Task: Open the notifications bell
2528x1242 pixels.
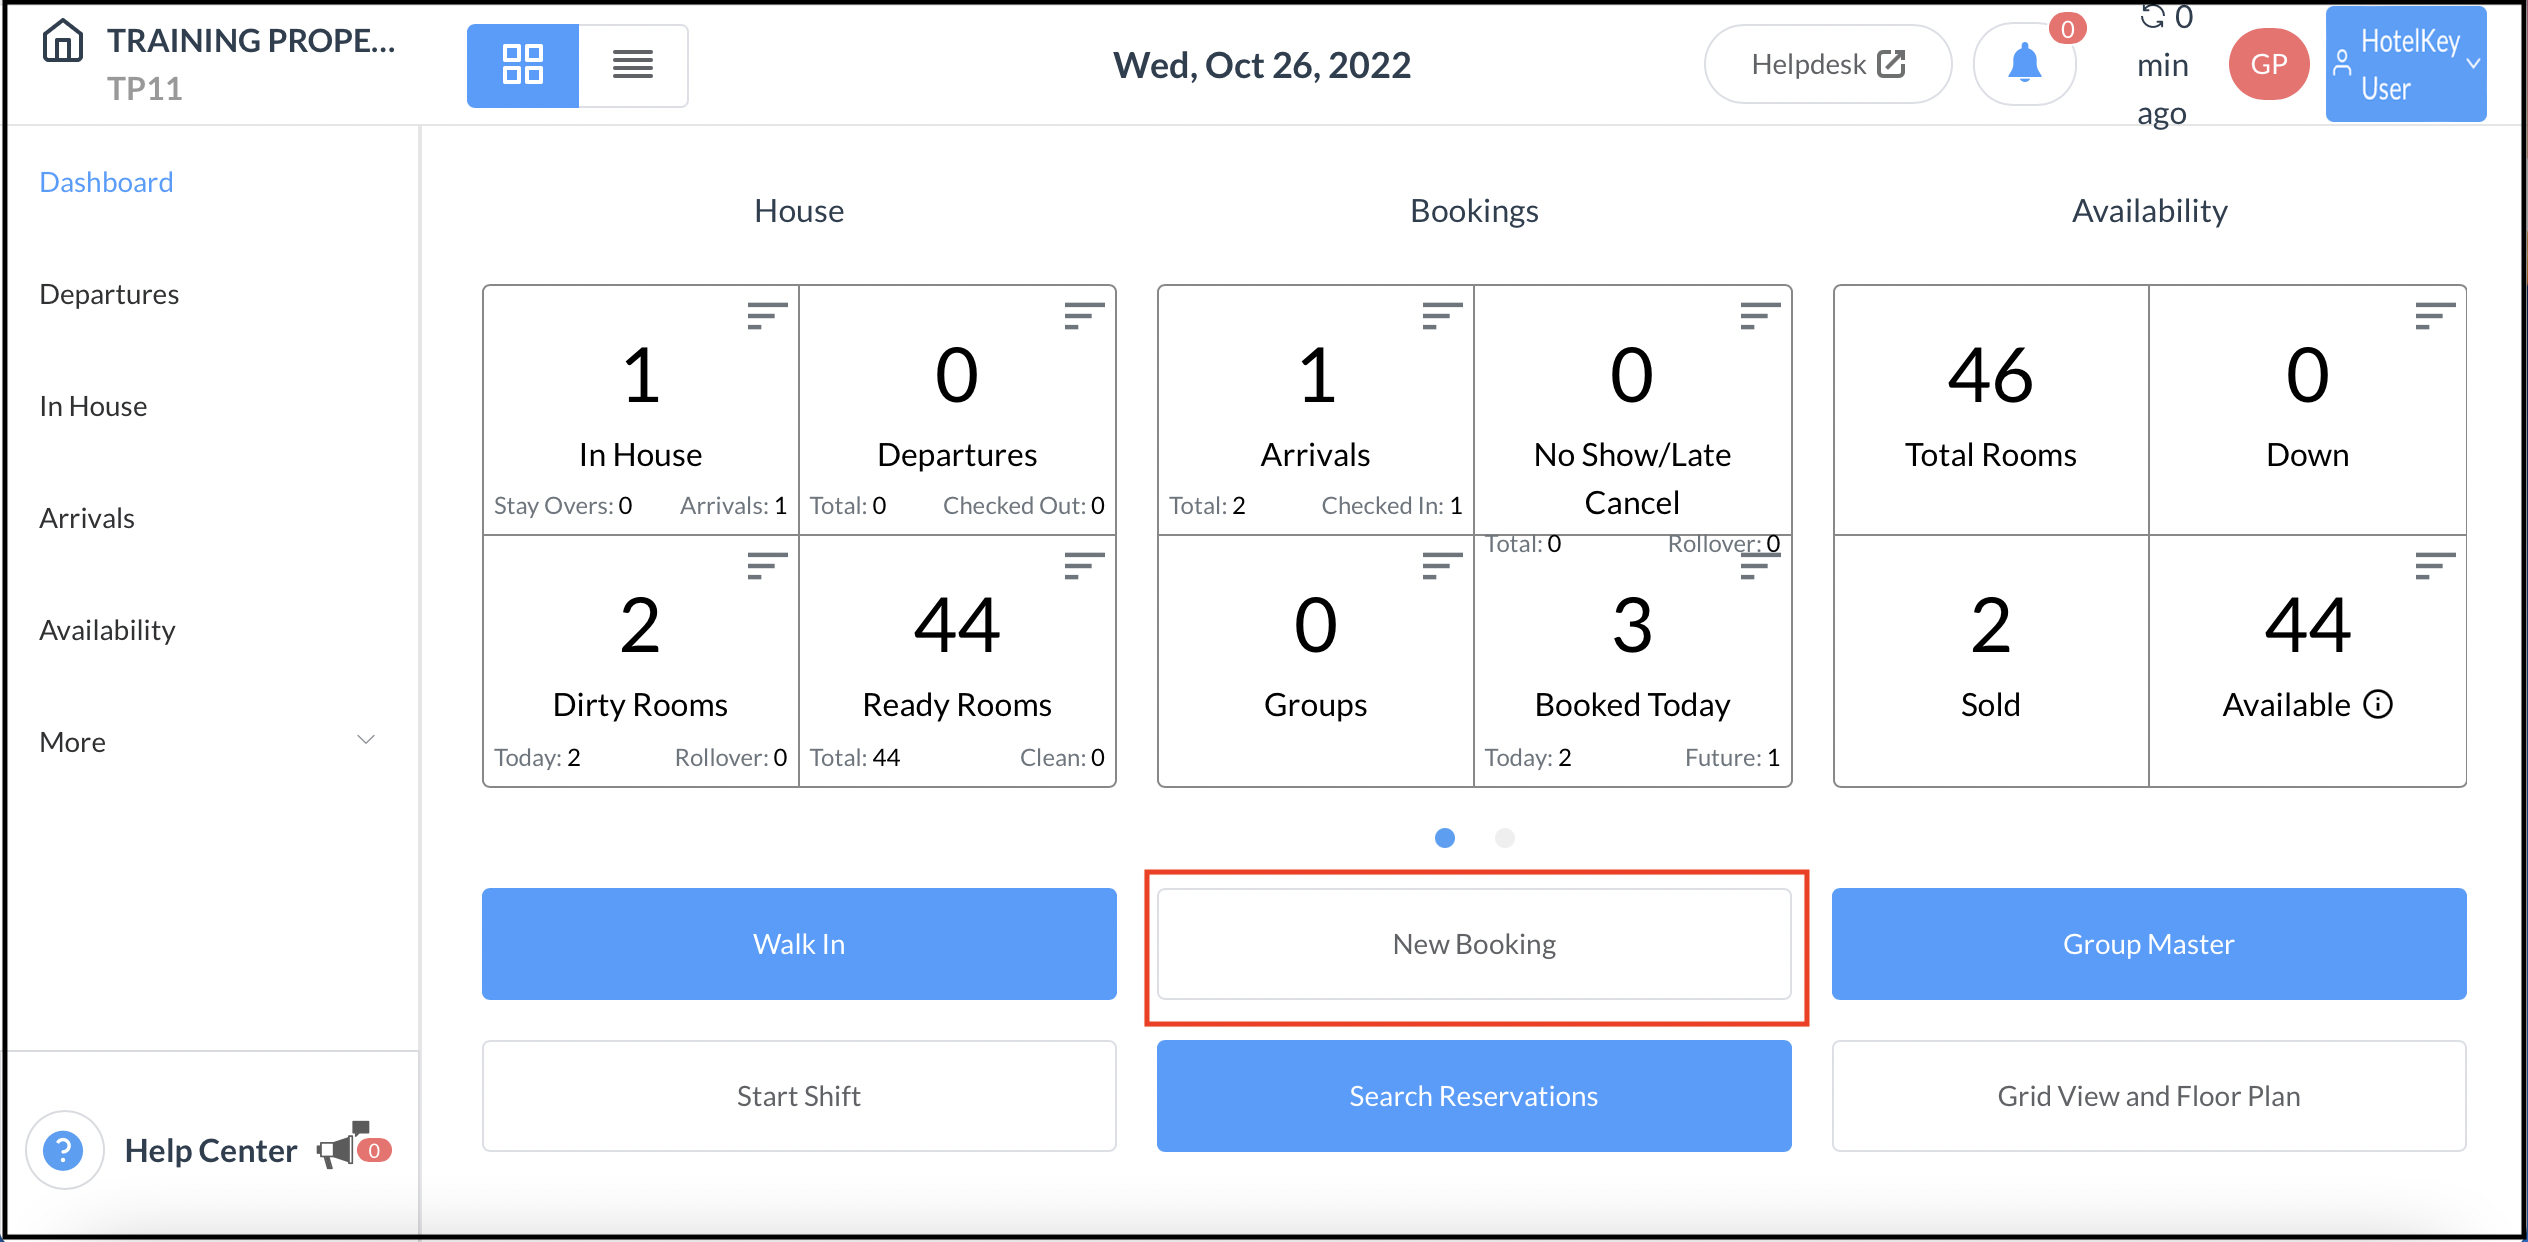Action: (2024, 62)
